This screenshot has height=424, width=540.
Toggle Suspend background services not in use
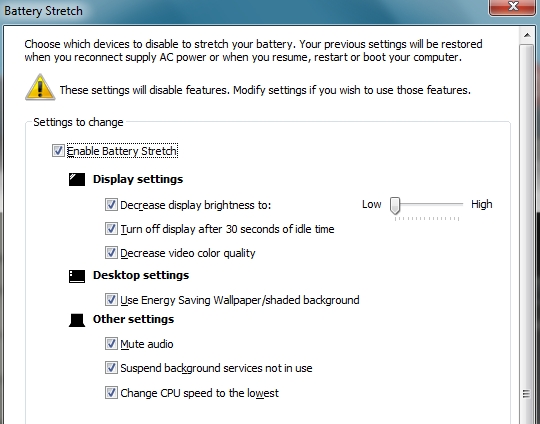(111, 368)
